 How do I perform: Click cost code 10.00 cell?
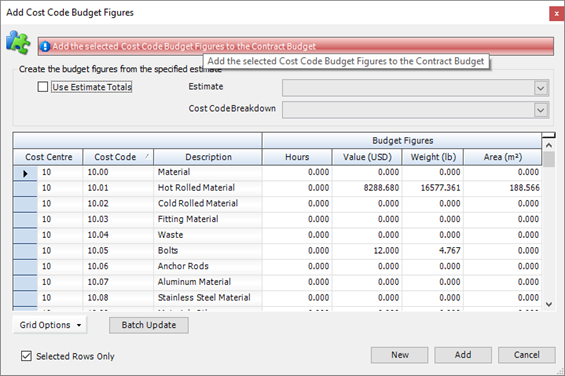[118, 172]
